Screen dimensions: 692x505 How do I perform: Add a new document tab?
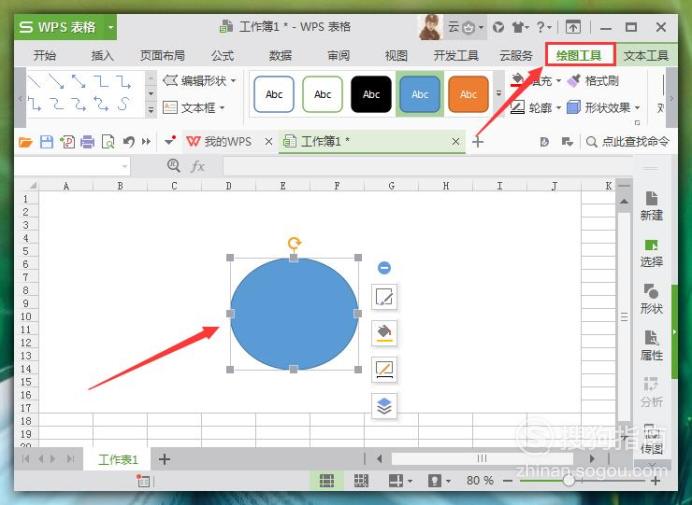[478, 142]
